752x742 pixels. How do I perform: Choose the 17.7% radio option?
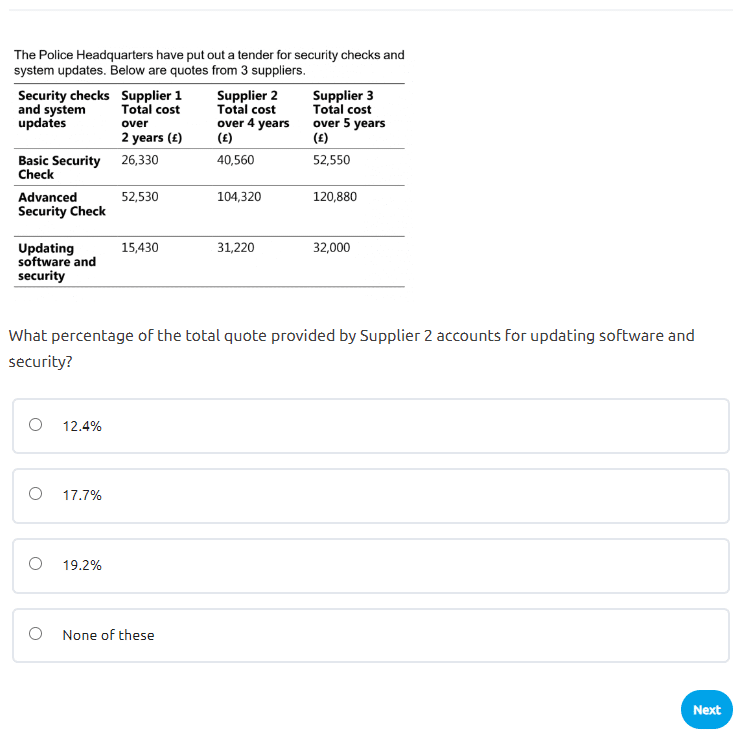point(36,494)
